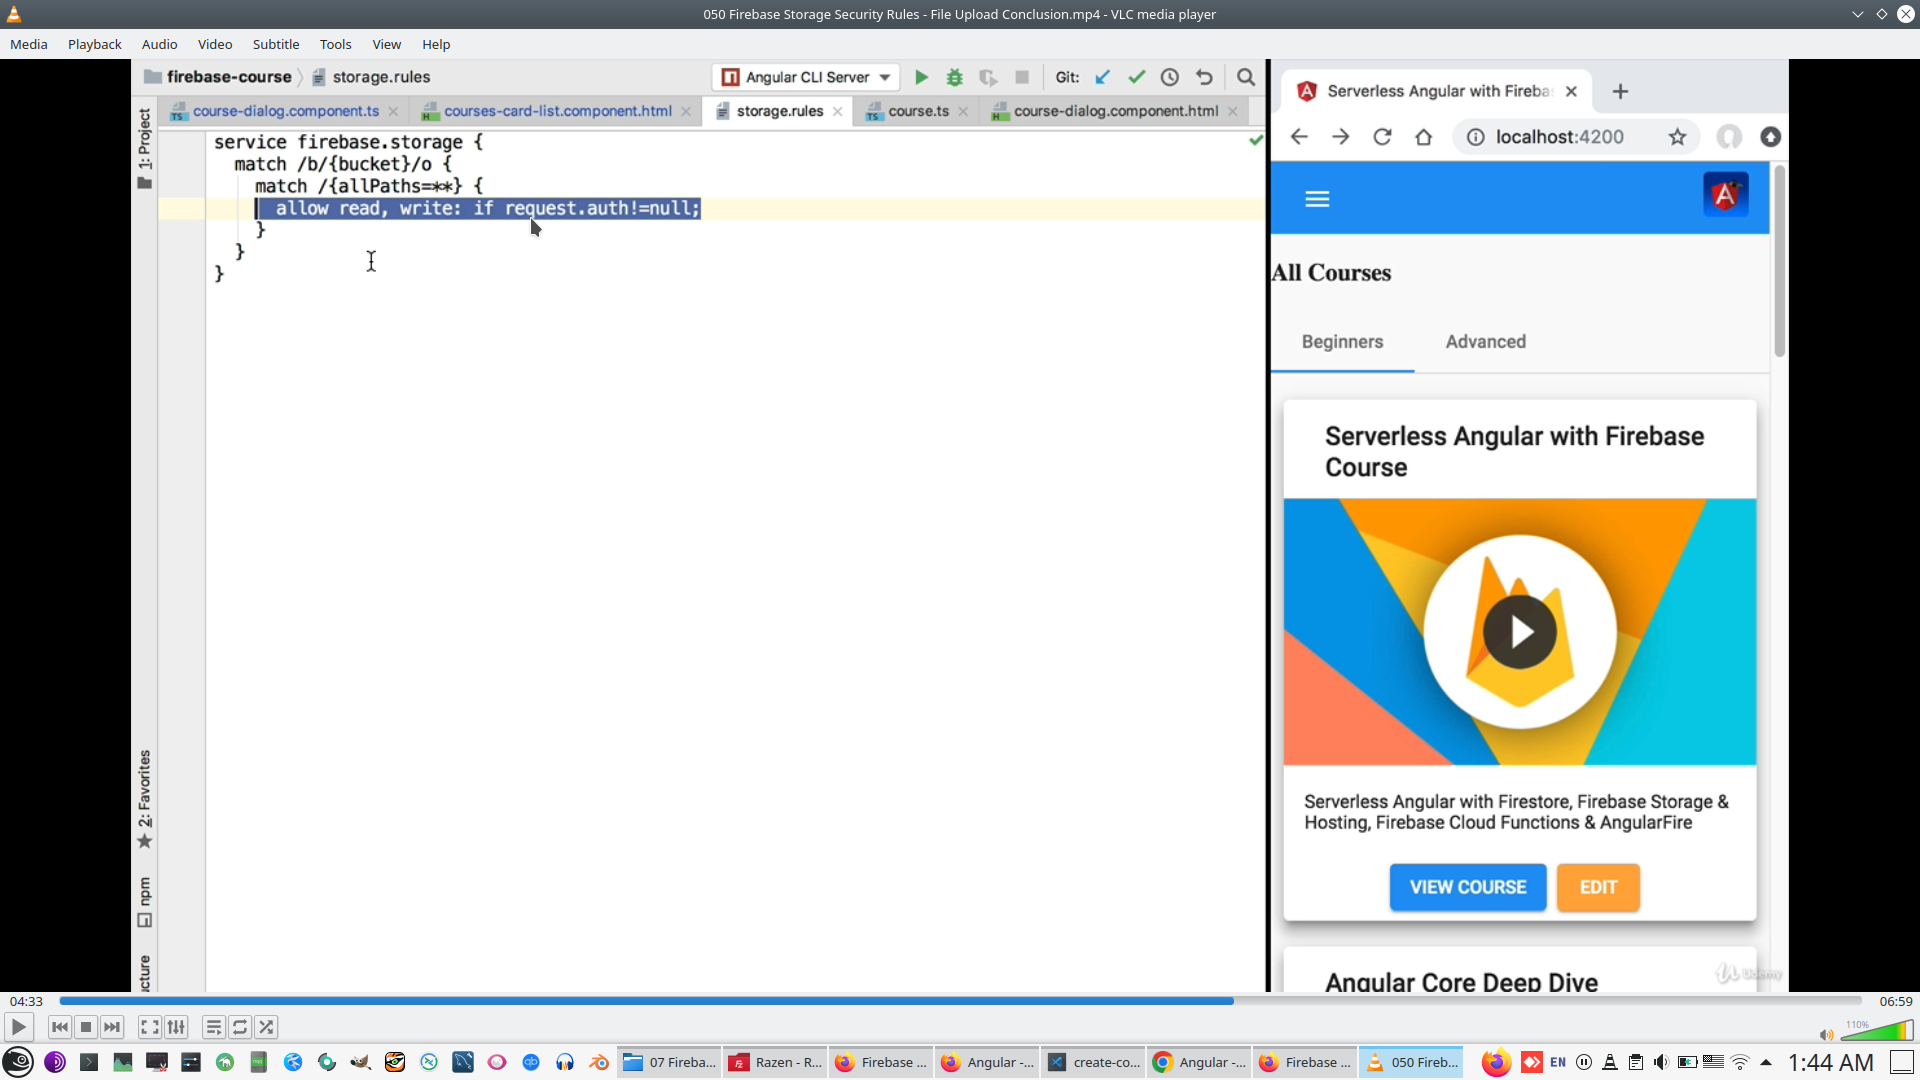Image resolution: width=1920 pixels, height=1080 pixels.
Task: Switch to the Advanced courses tab
Action: 1486,341
